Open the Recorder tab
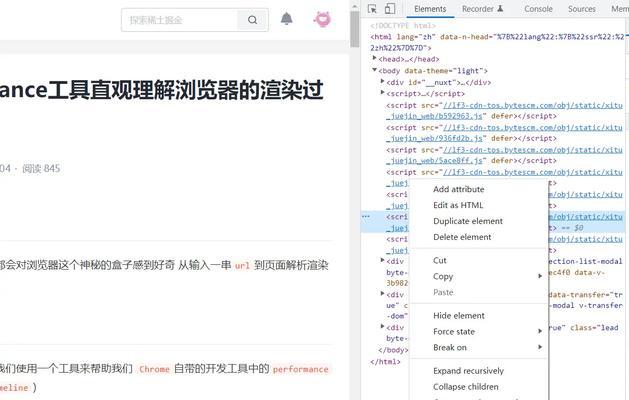This screenshot has height=400, width=629. (x=483, y=9)
